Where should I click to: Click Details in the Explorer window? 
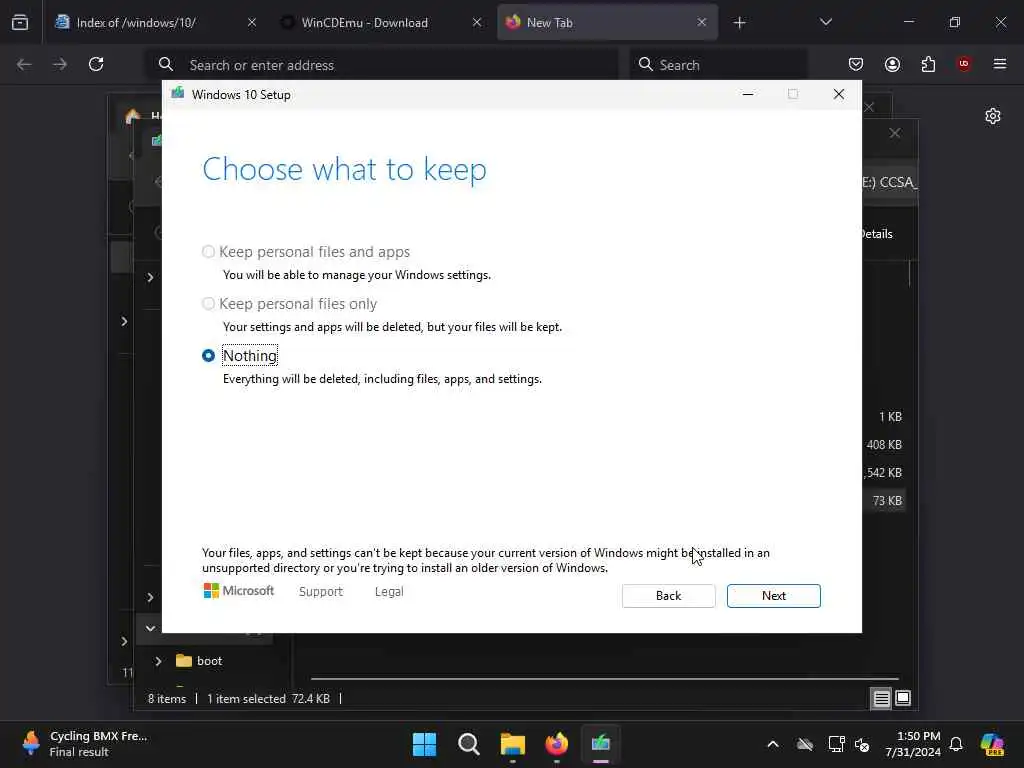877,234
